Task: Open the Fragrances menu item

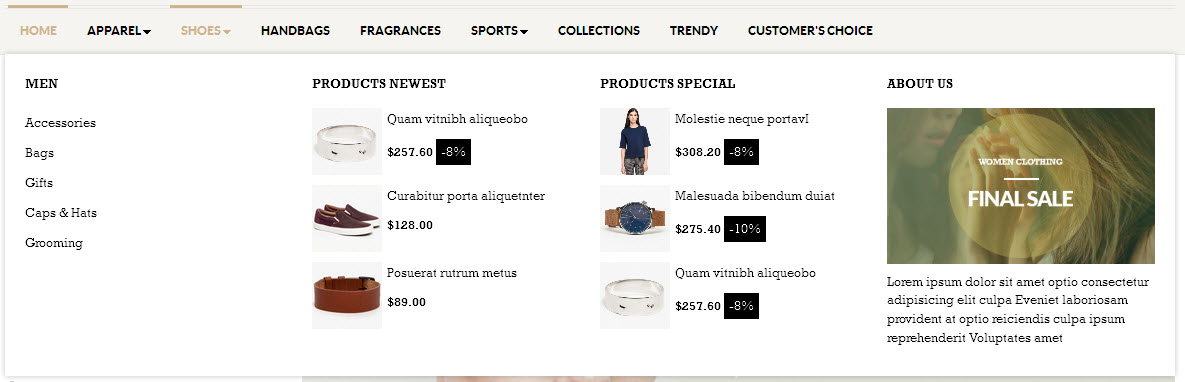Action: [401, 31]
